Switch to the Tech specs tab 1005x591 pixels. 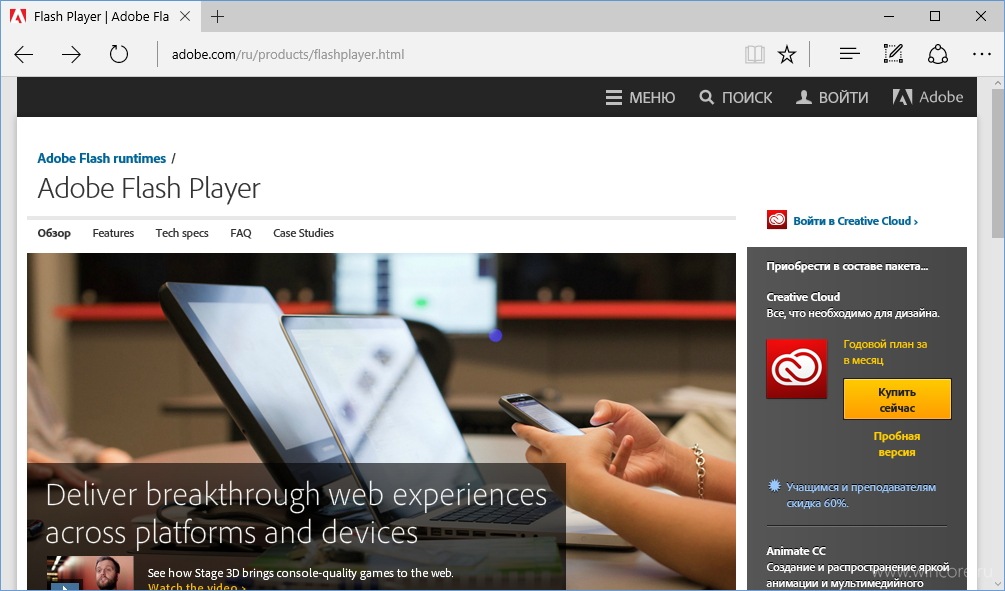click(182, 233)
